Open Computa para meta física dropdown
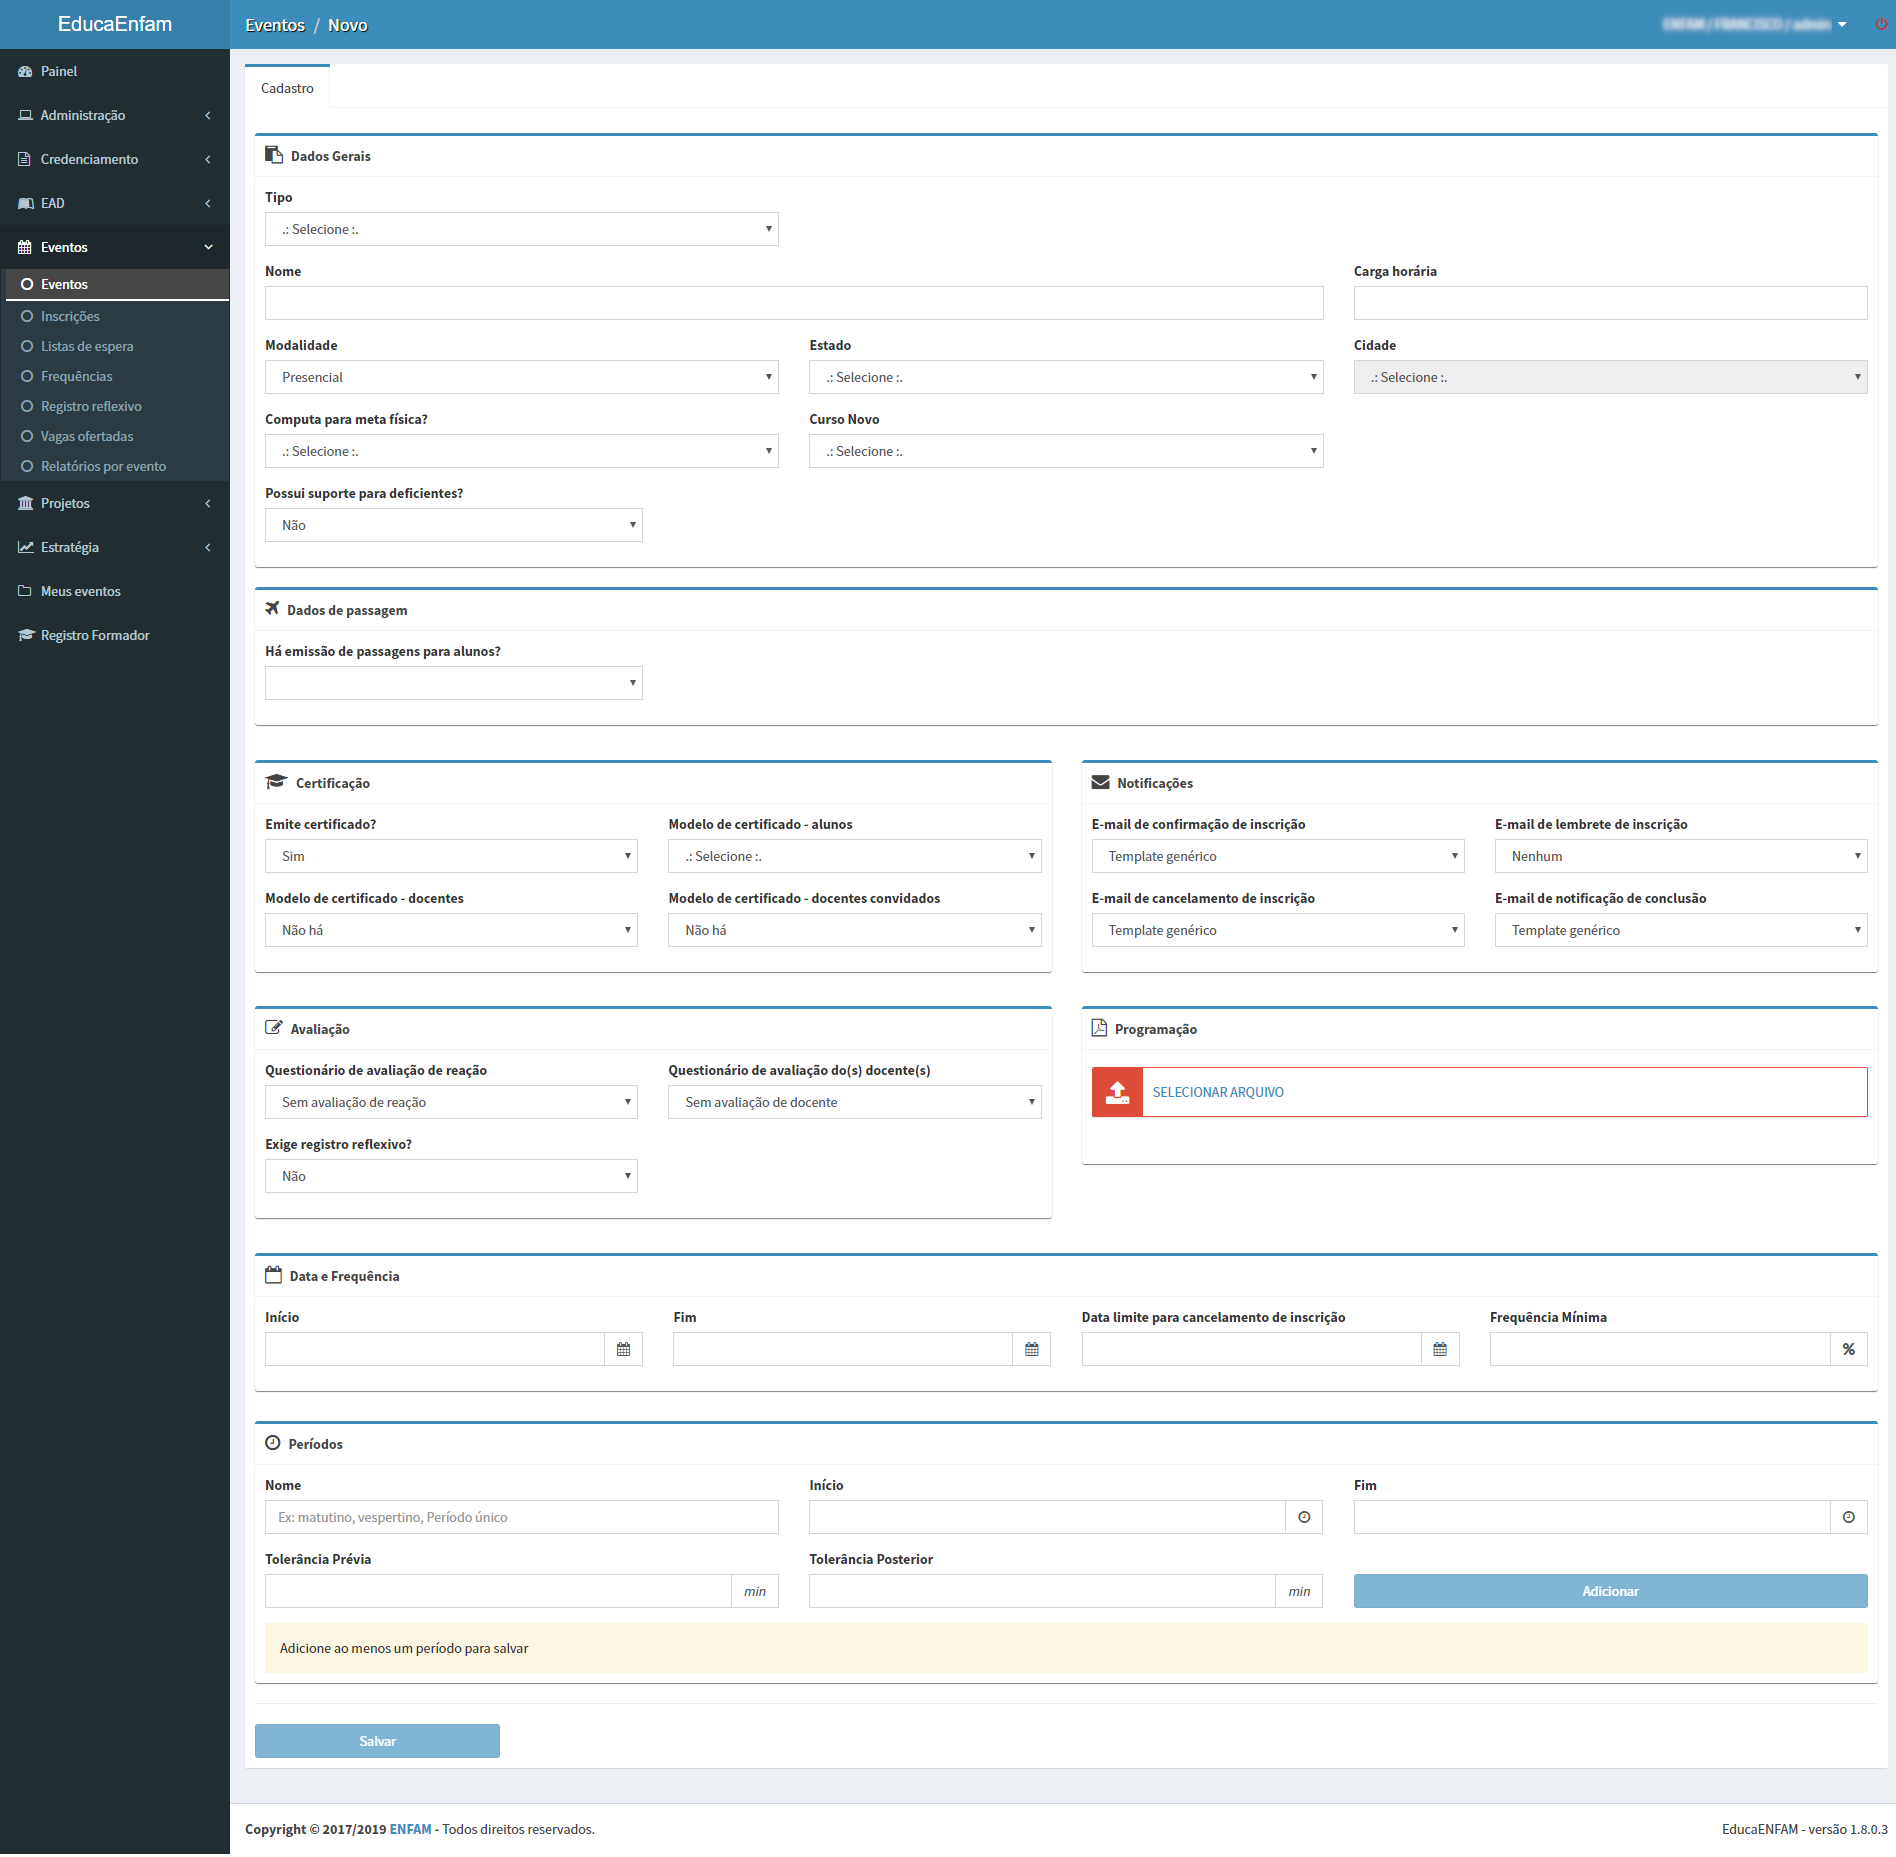The image size is (1896, 1857). click(521, 451)
